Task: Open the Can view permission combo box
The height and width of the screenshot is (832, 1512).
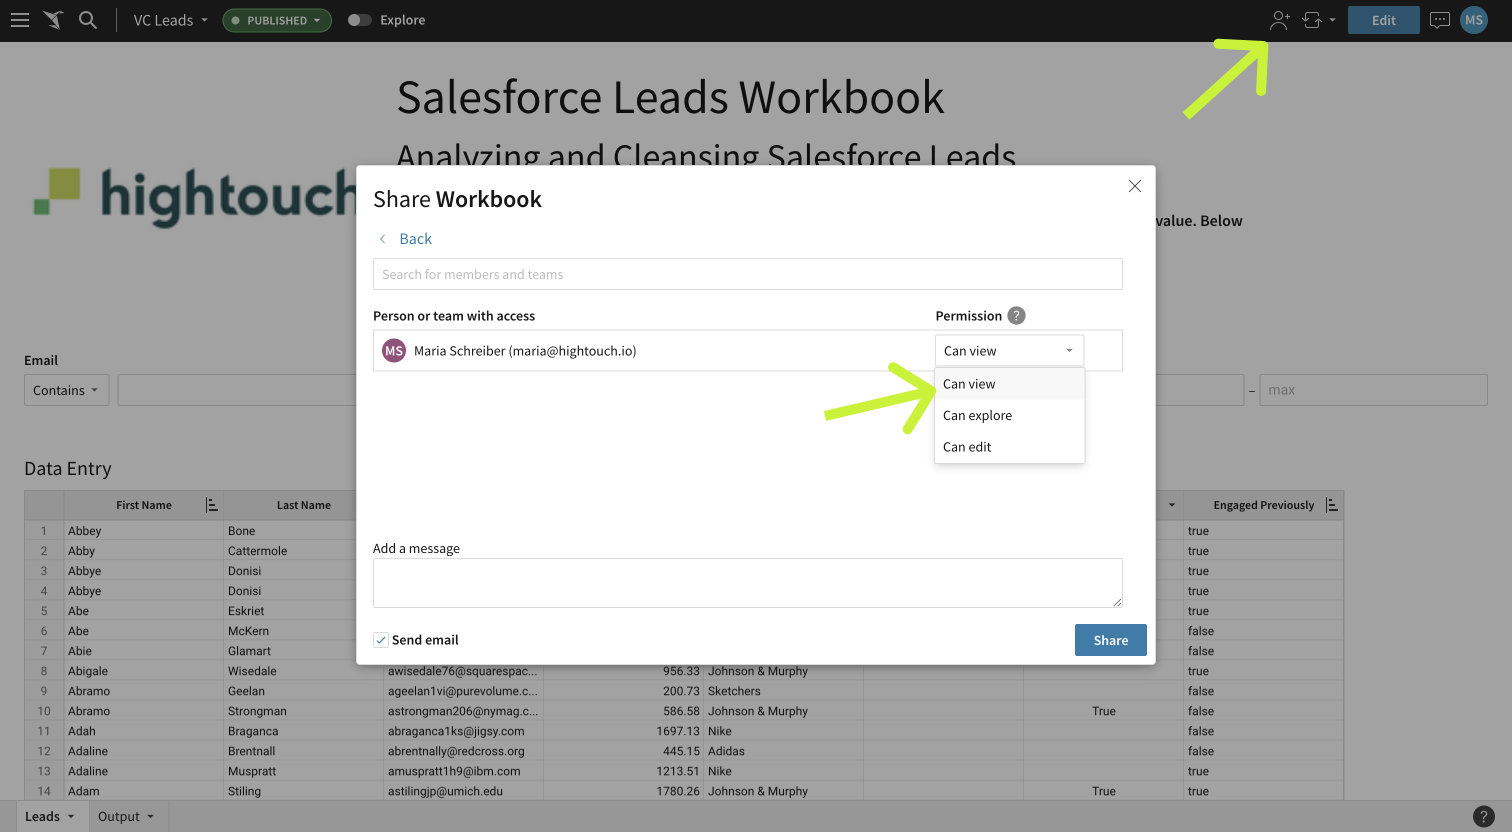Action: pos(1009,351)
